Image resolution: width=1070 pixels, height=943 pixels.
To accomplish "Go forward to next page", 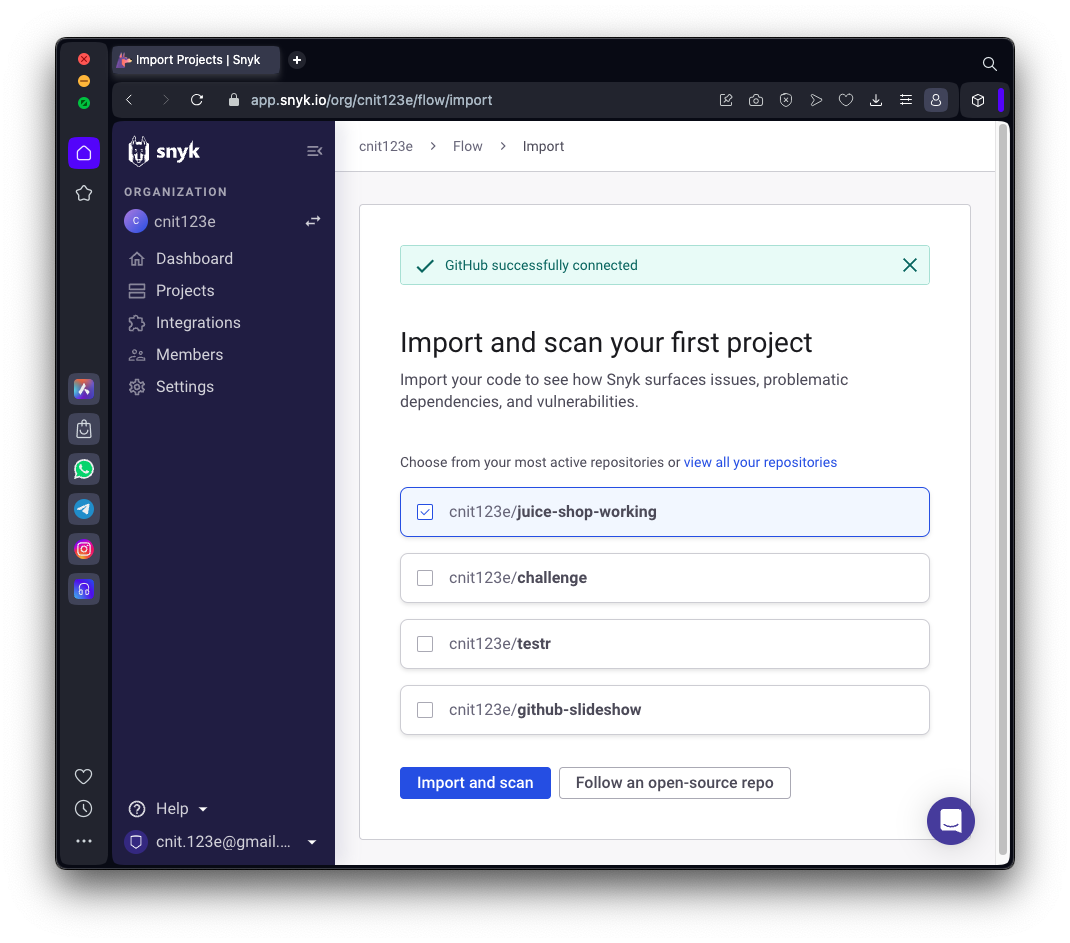I will pos(164,100).
